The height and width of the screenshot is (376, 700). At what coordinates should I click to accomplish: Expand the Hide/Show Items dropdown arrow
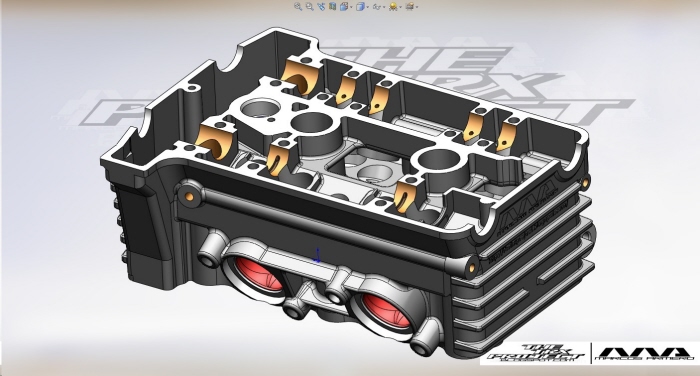pos(384,7)
